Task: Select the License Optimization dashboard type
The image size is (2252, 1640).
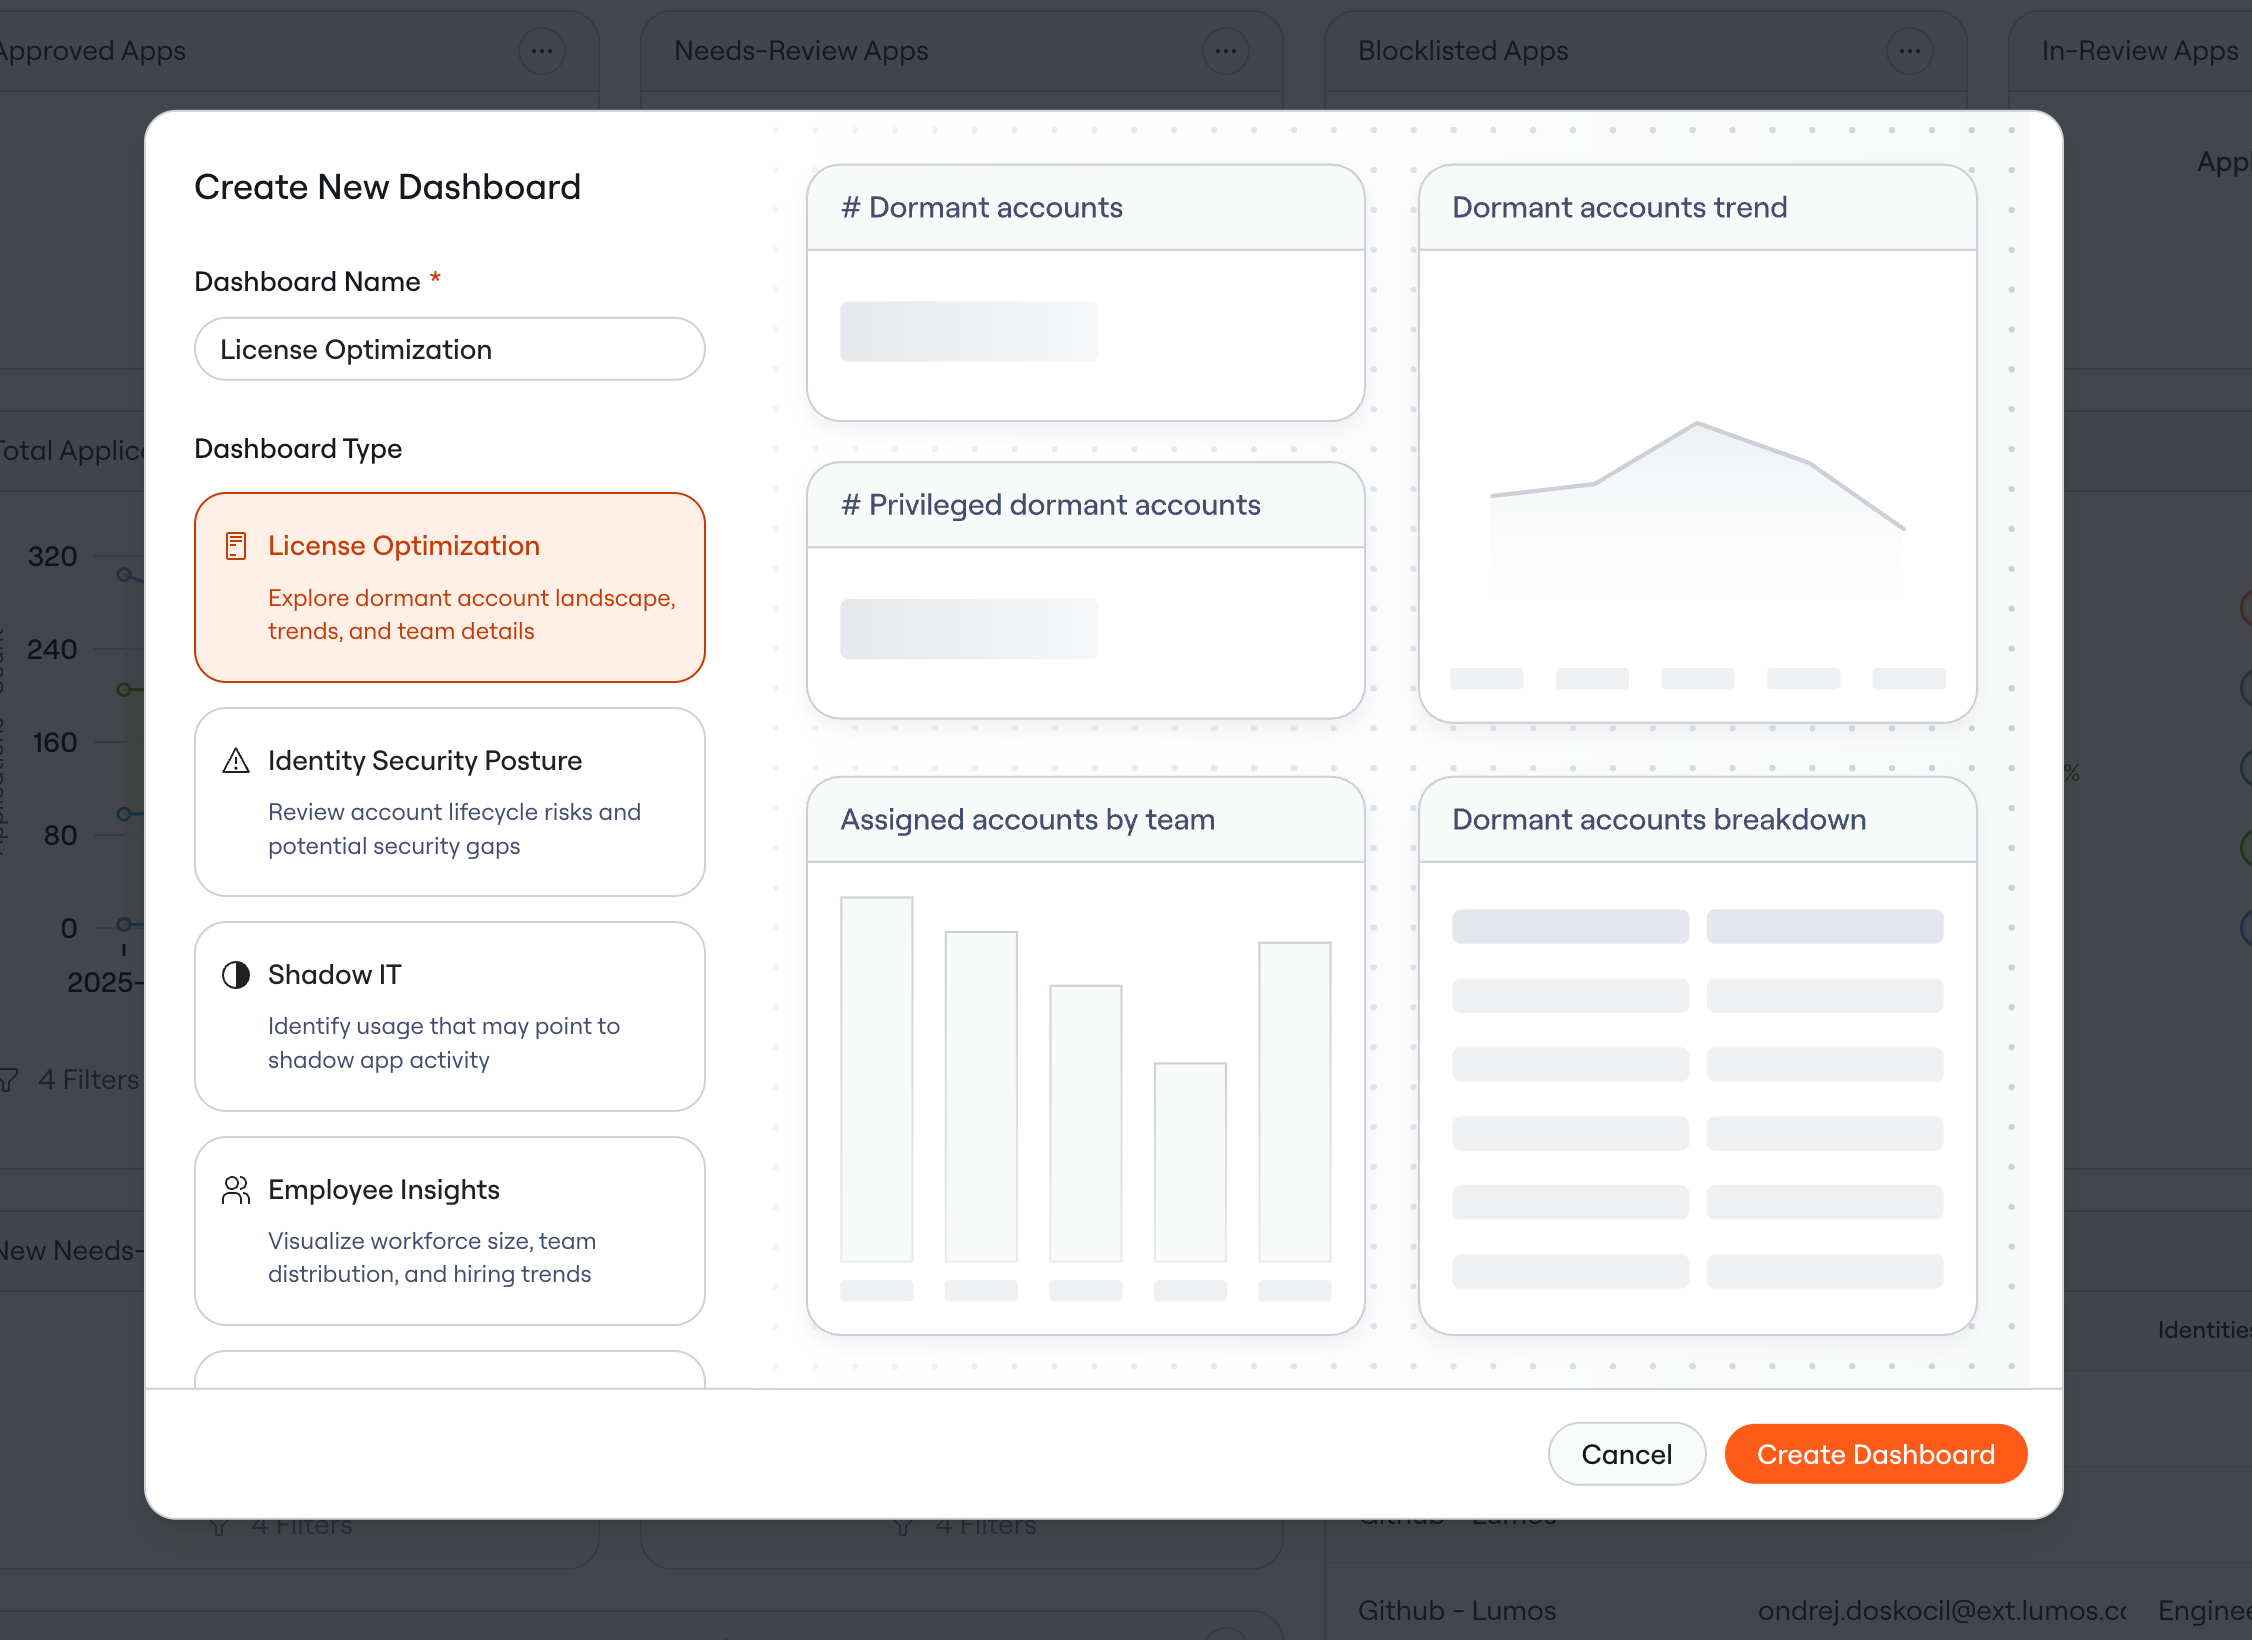Action: pos(450,588)
